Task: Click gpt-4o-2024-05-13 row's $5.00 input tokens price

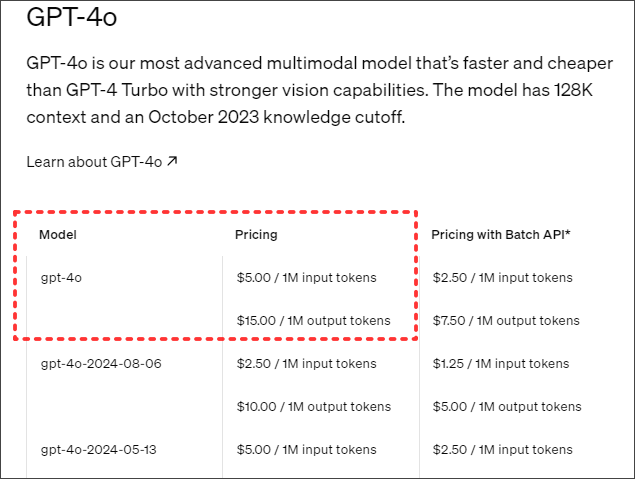Action: tap(306, 449)
